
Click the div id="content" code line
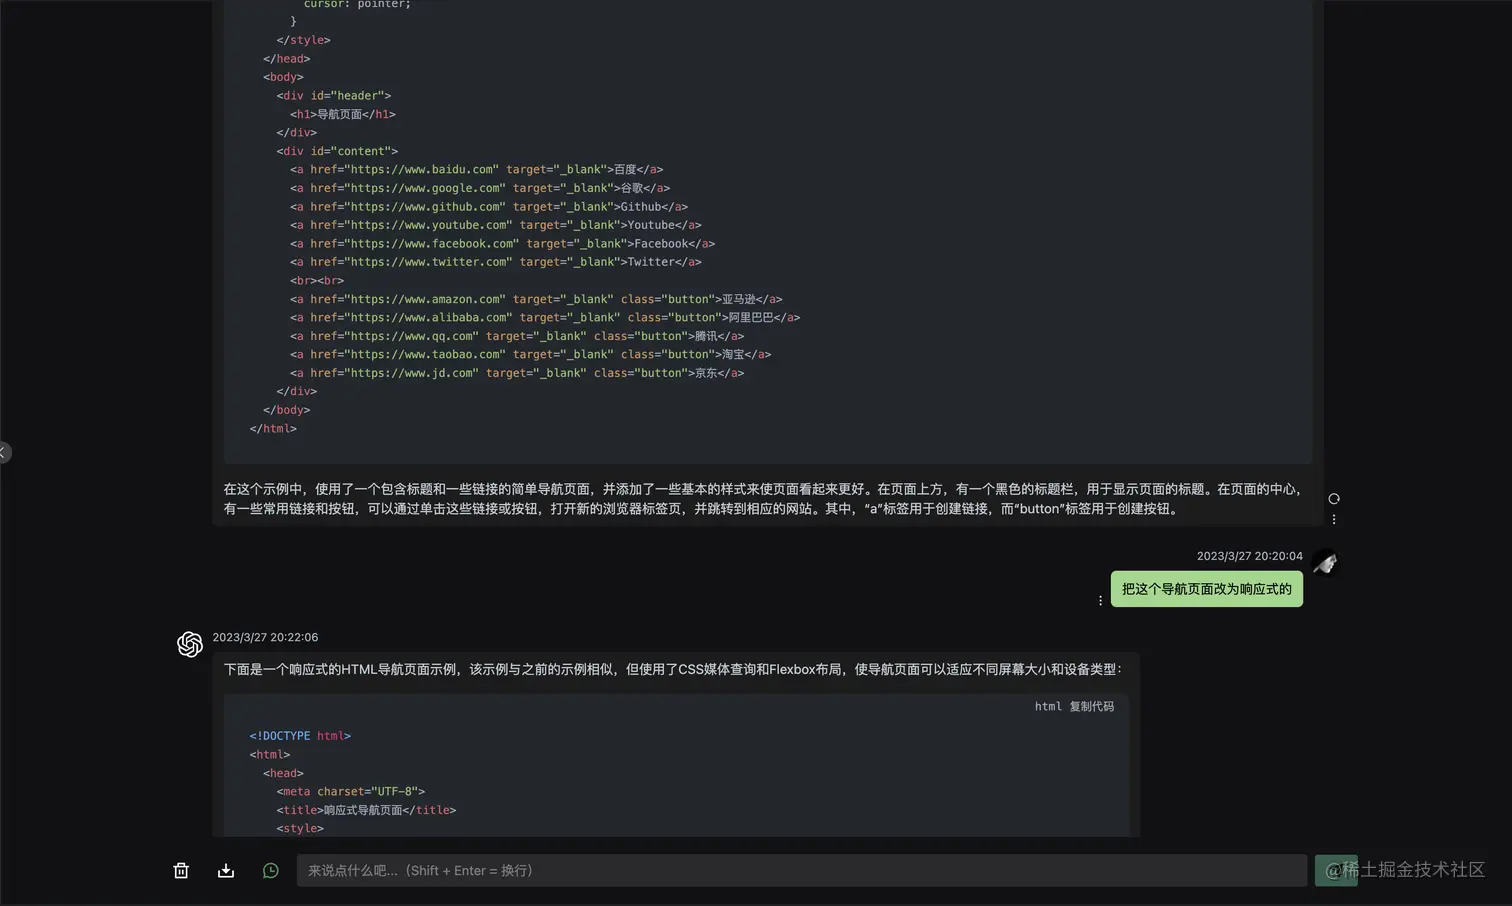pos(337,151)
